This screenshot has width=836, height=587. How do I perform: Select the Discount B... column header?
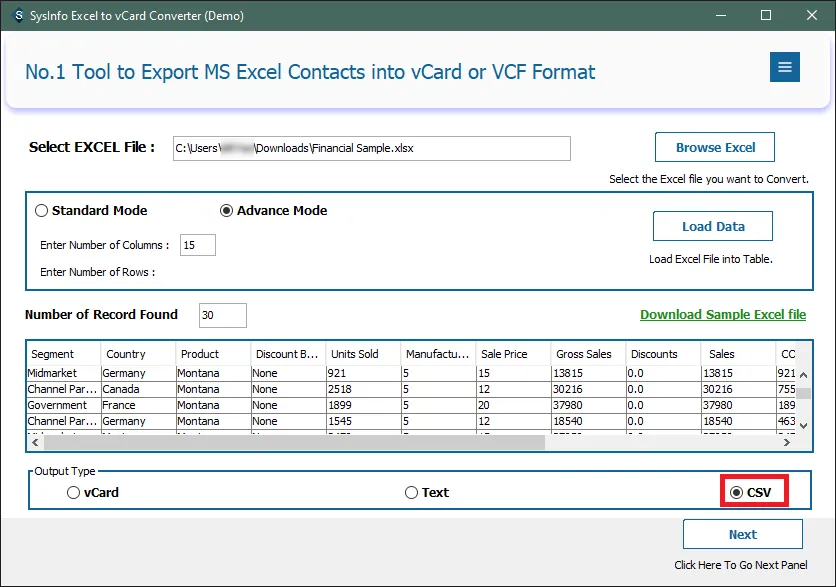[x=287, y=354]
